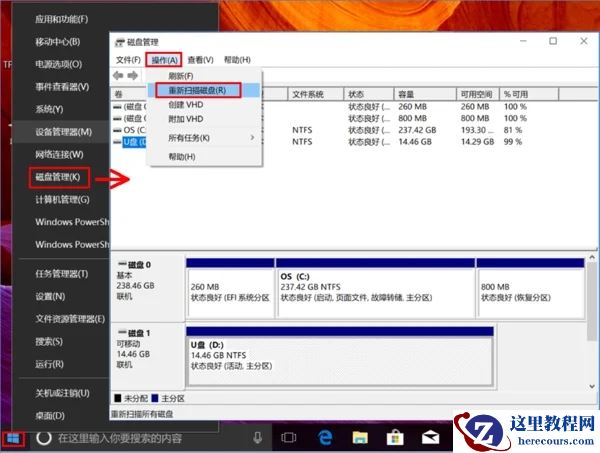Select the 237.42 GB capacity cell

coord(417,130)
